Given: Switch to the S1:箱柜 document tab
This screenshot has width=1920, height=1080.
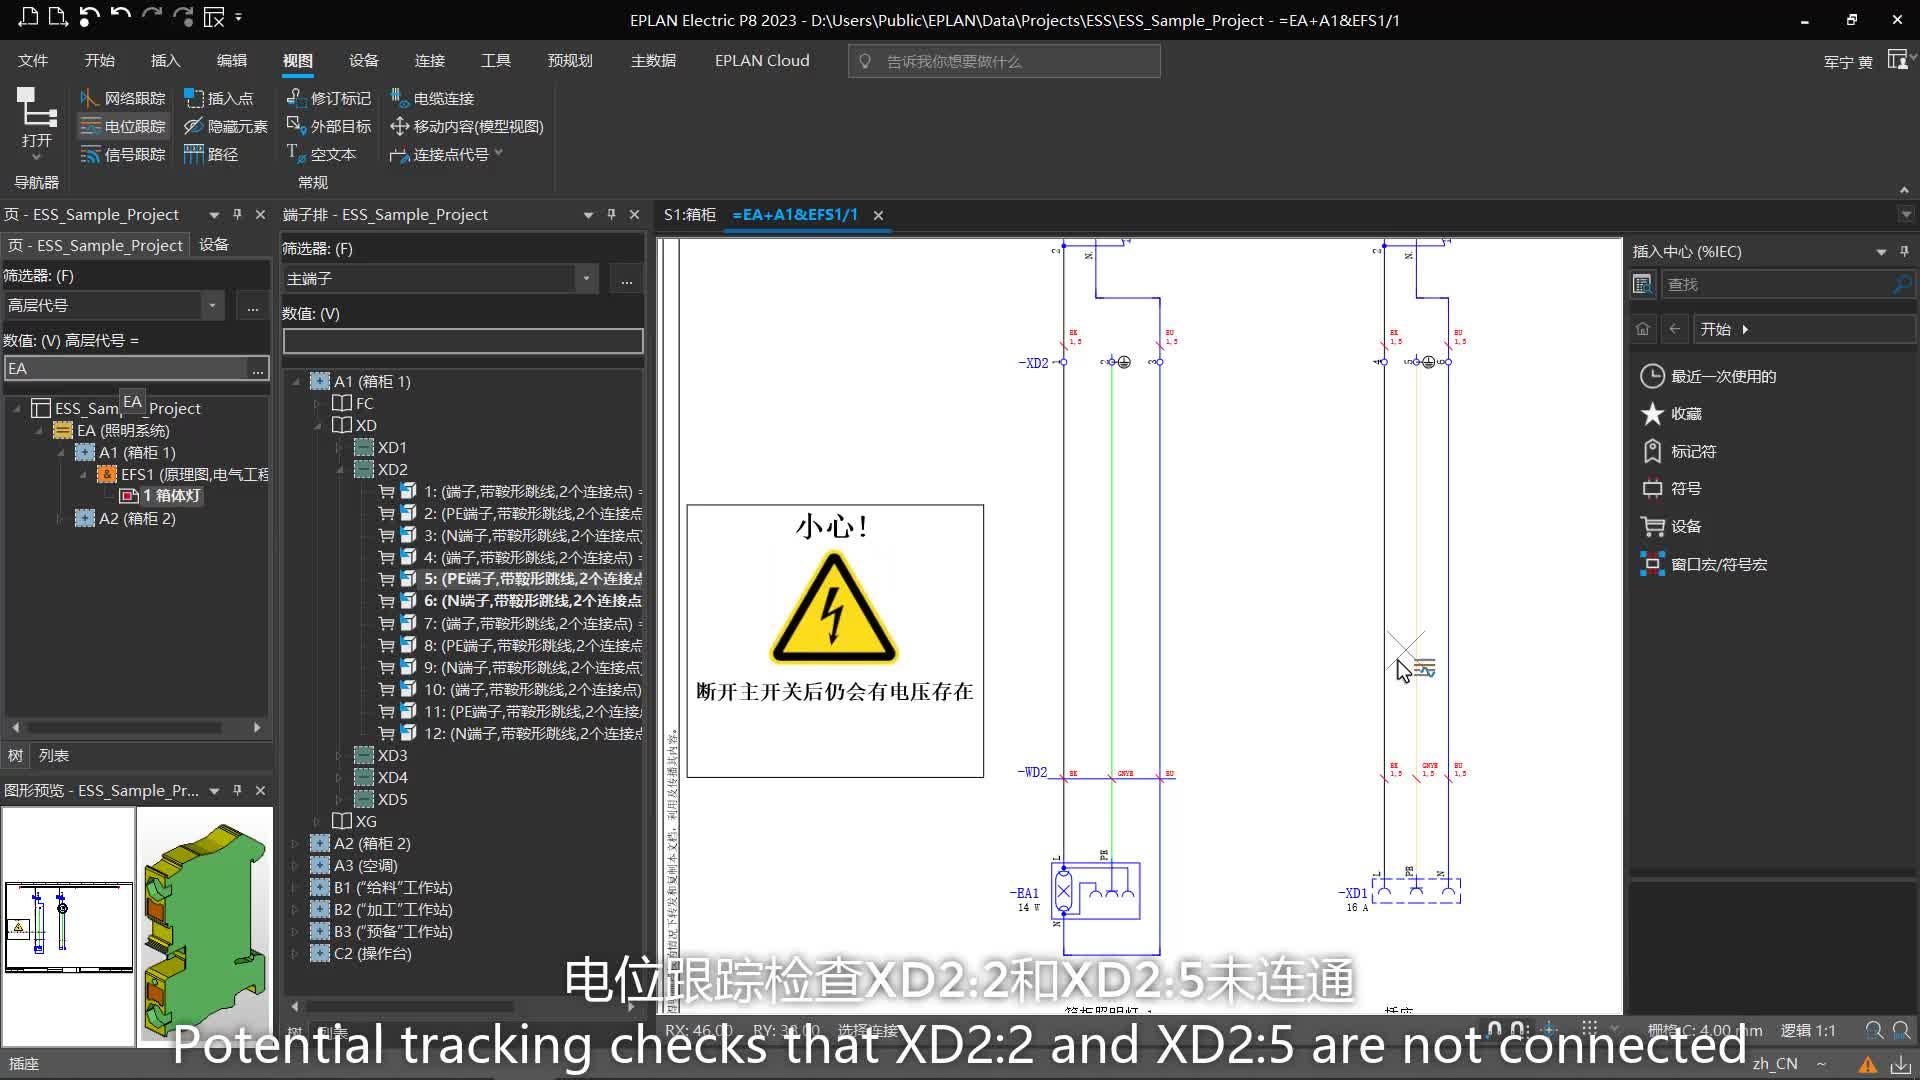Looking at the screenshot, I should pyautogui.click(x=690, y=215).
